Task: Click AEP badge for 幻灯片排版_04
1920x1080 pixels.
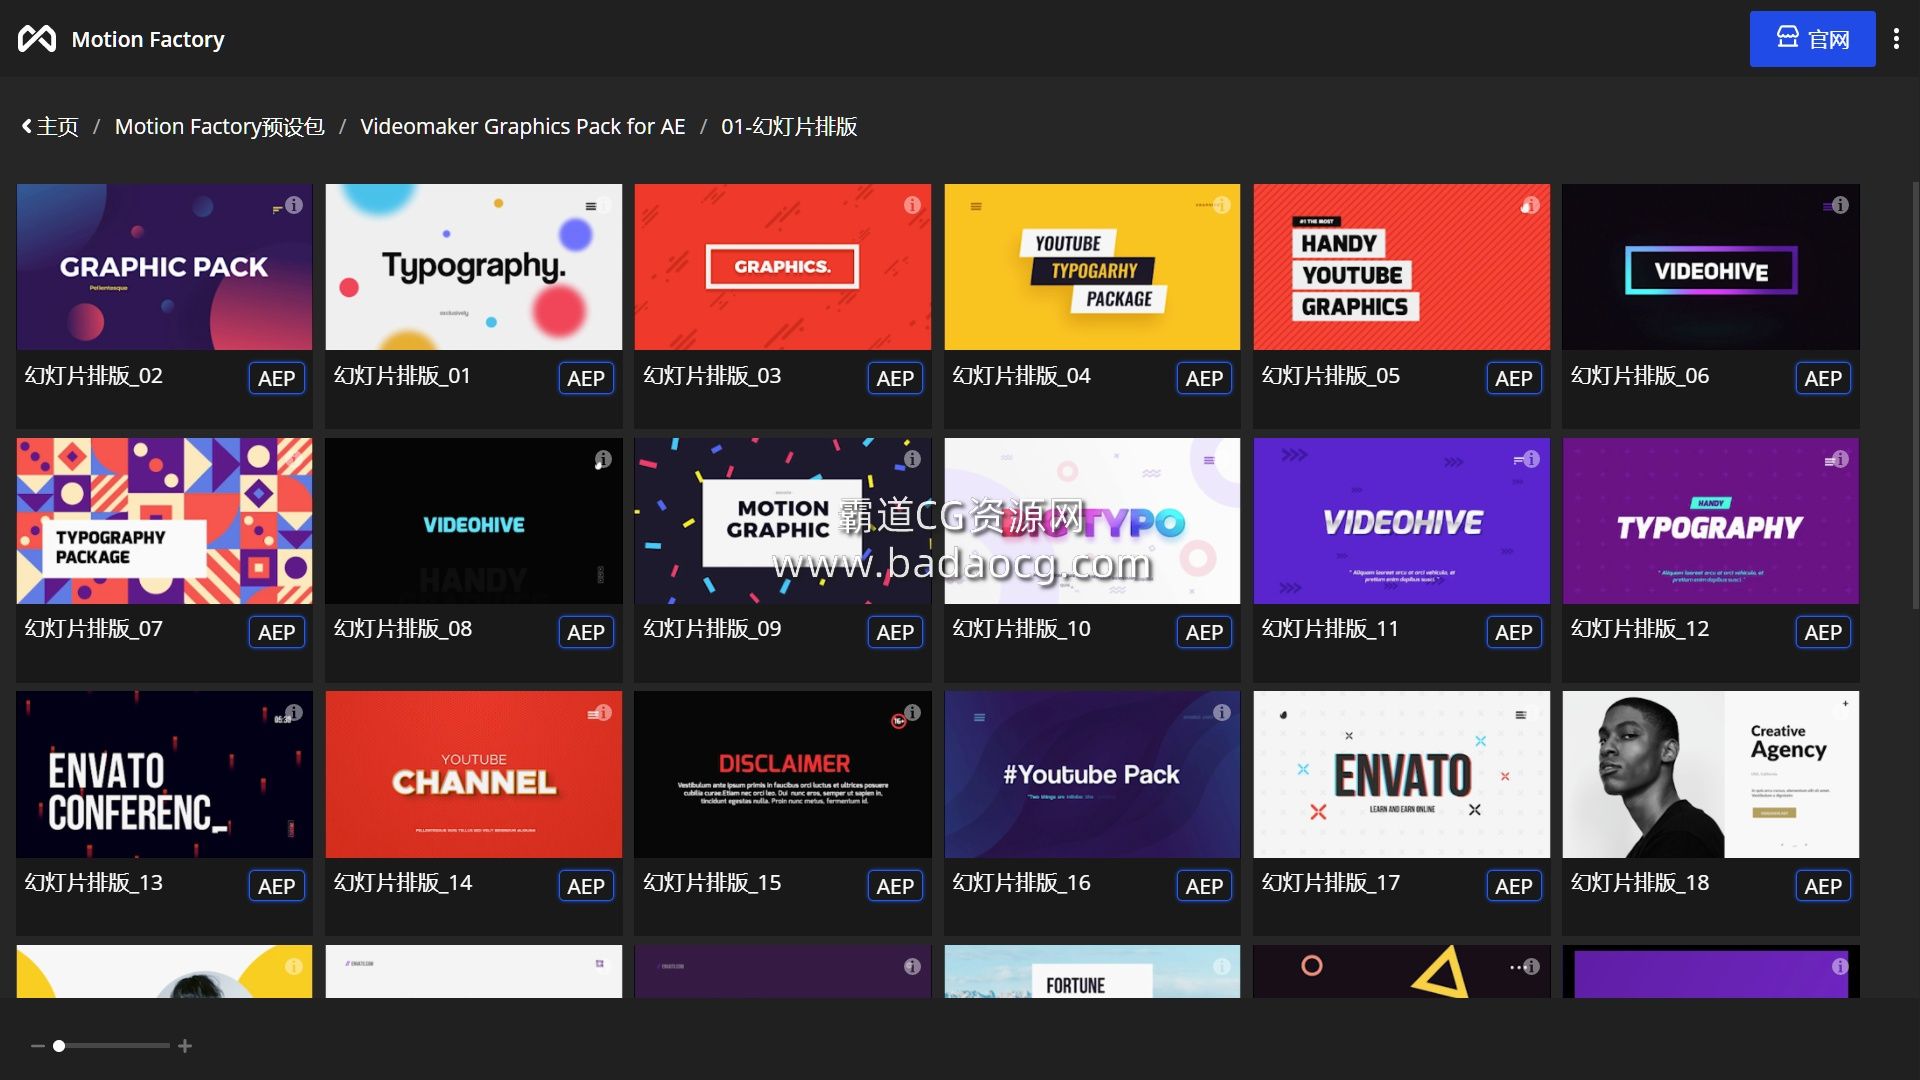Action: click(x=1204, y=378)
